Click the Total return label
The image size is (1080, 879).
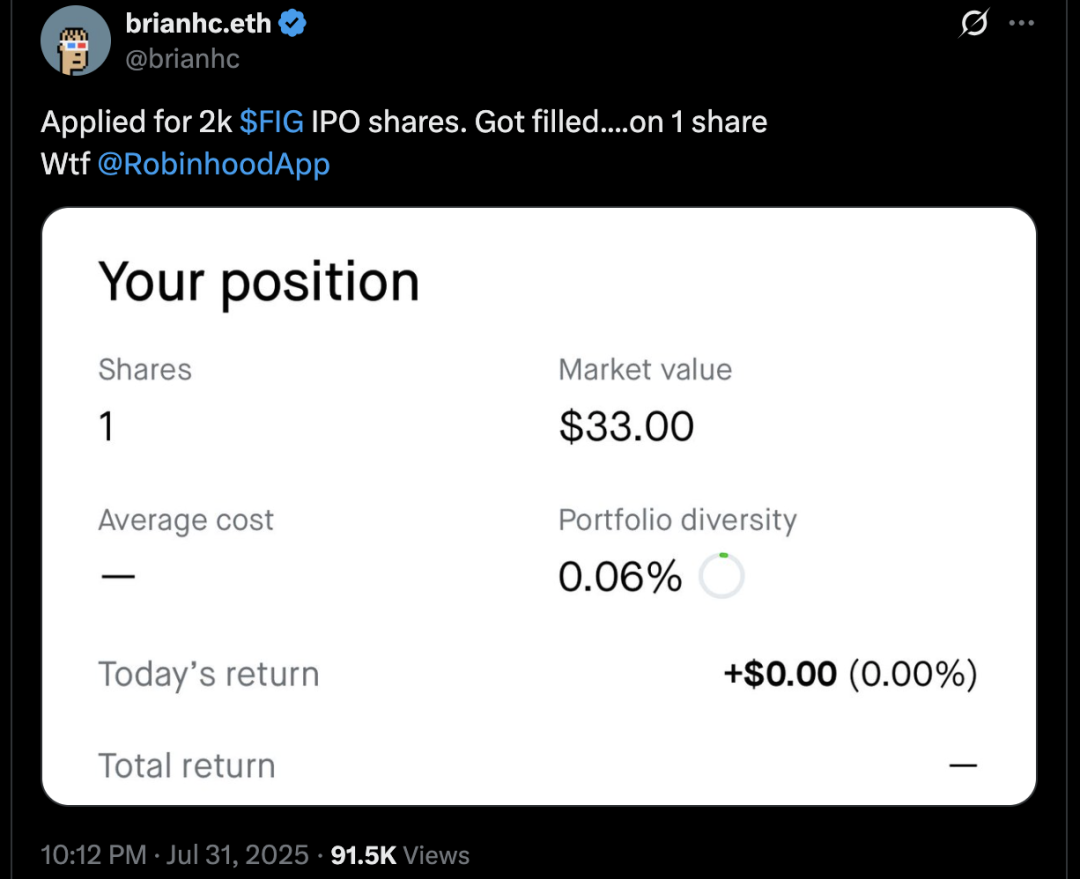pyautogui.click(x=187, y=766)
